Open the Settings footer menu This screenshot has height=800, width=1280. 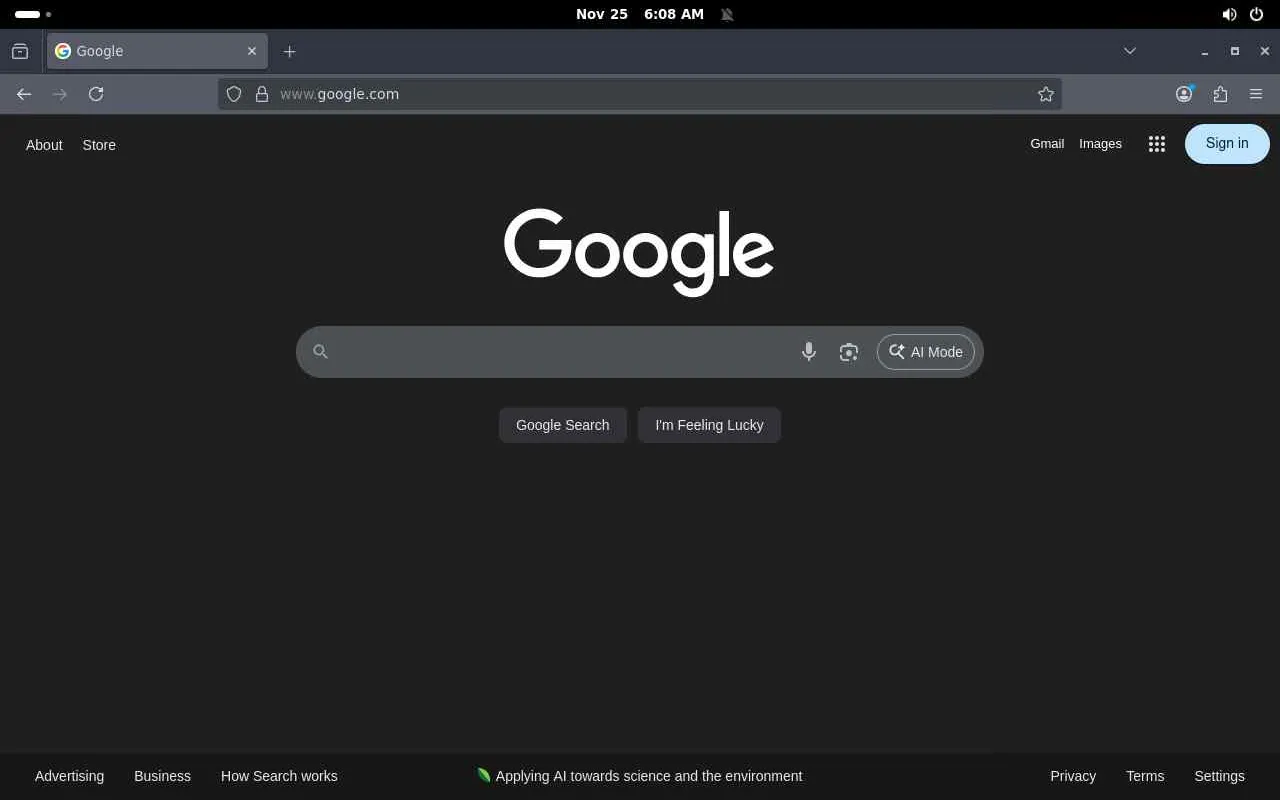tap(1219, 776)
